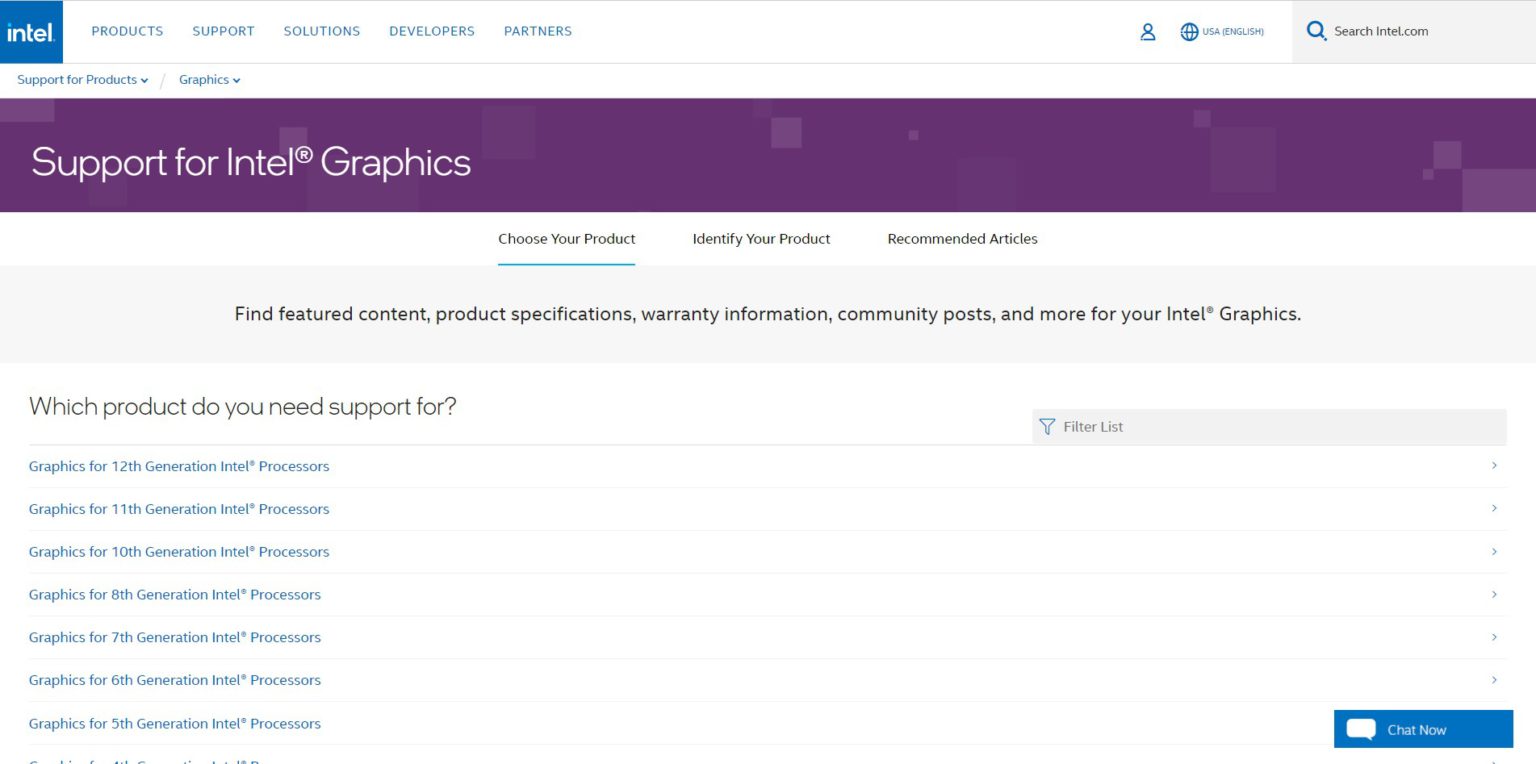The width and height of the screenshot is (1536, 764).
Task: Open the user account icon
Action: (x=1147, y=32)
